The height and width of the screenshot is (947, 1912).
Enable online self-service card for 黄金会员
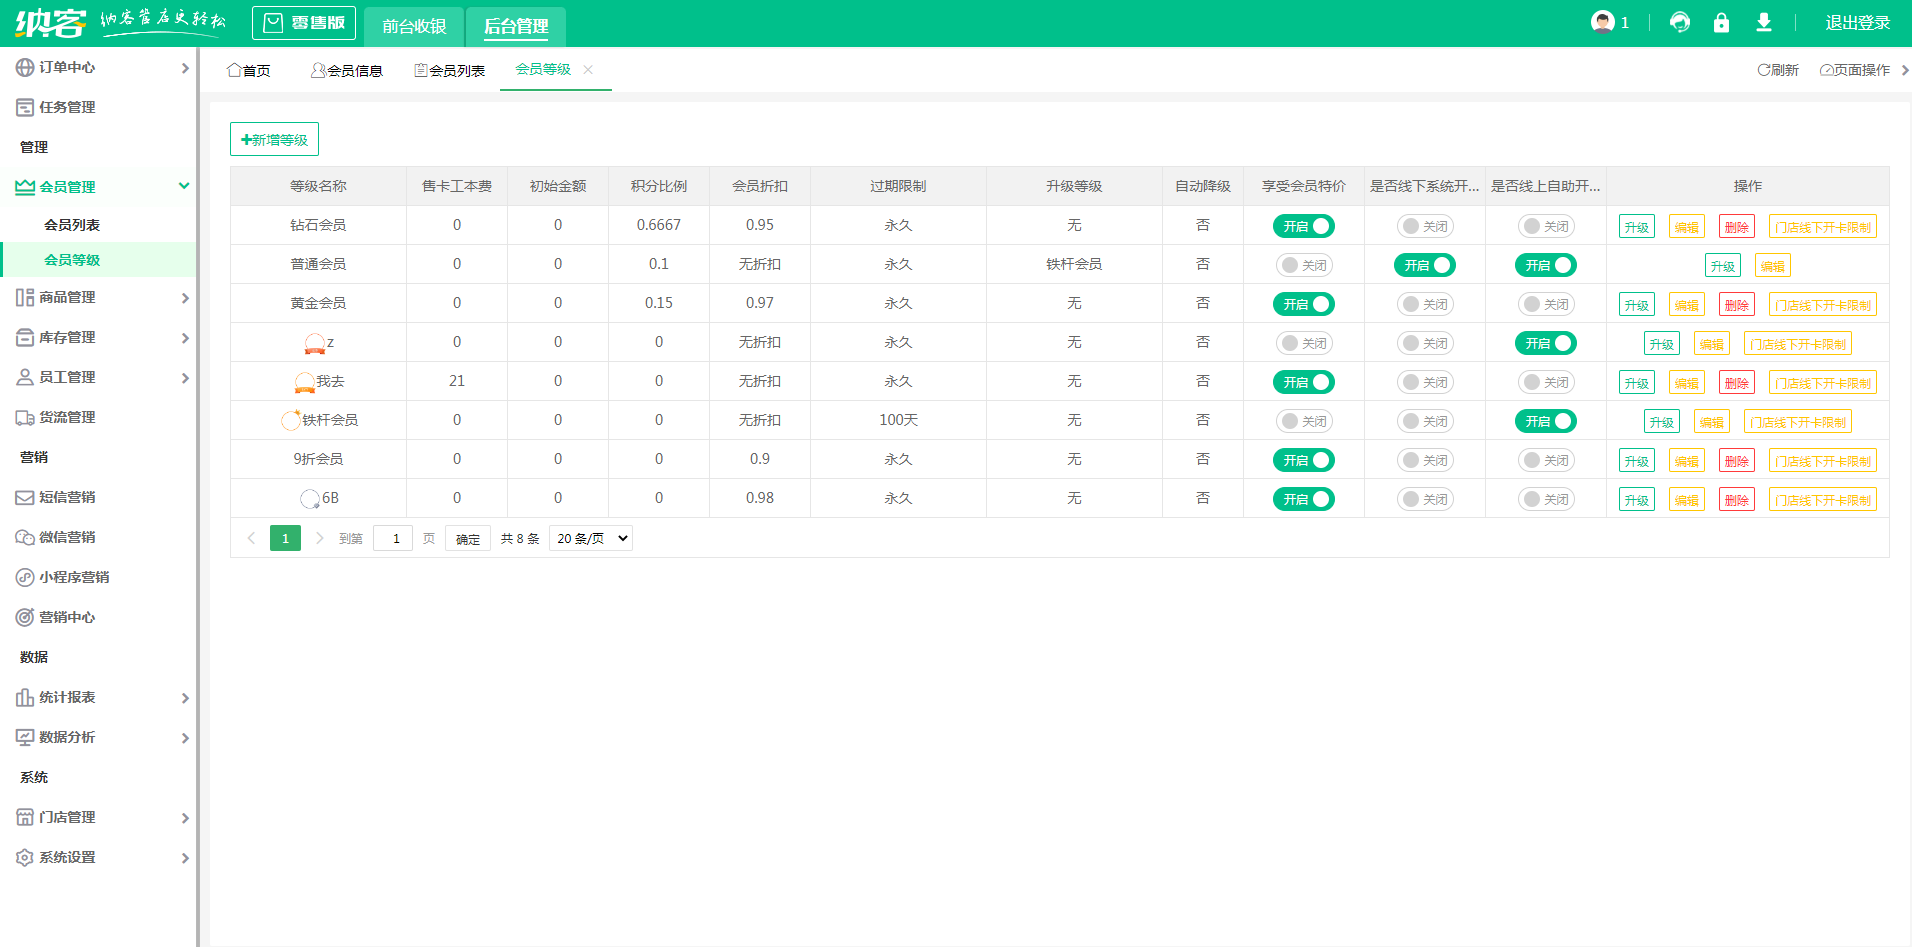(1545, 304)
